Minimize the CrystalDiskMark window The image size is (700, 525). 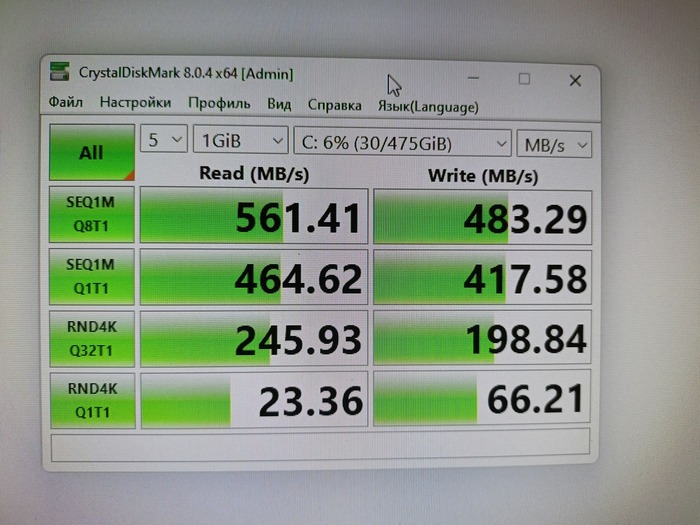[473, 79]
